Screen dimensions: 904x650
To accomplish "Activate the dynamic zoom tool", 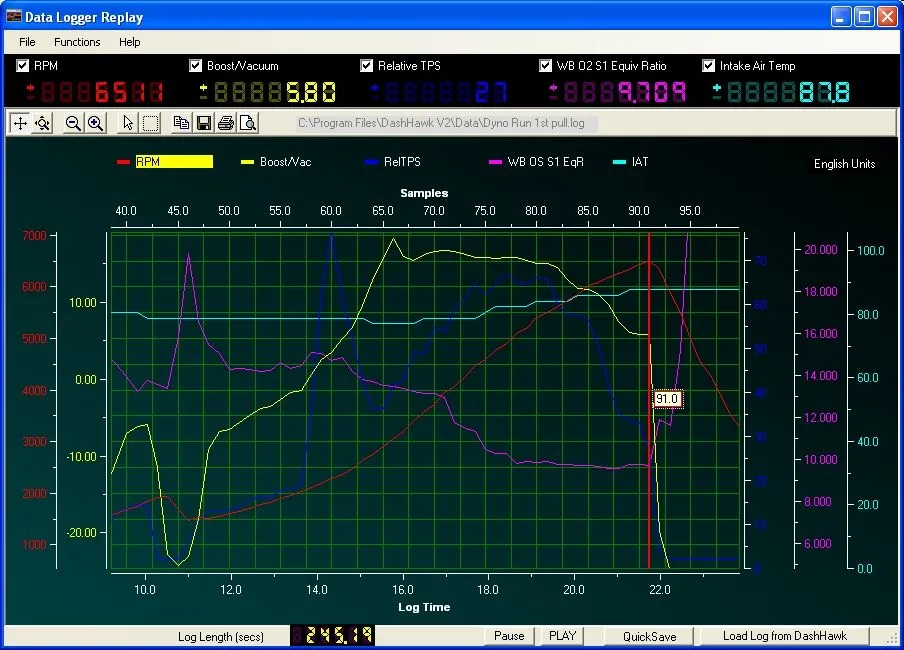I will pos(42,122).
